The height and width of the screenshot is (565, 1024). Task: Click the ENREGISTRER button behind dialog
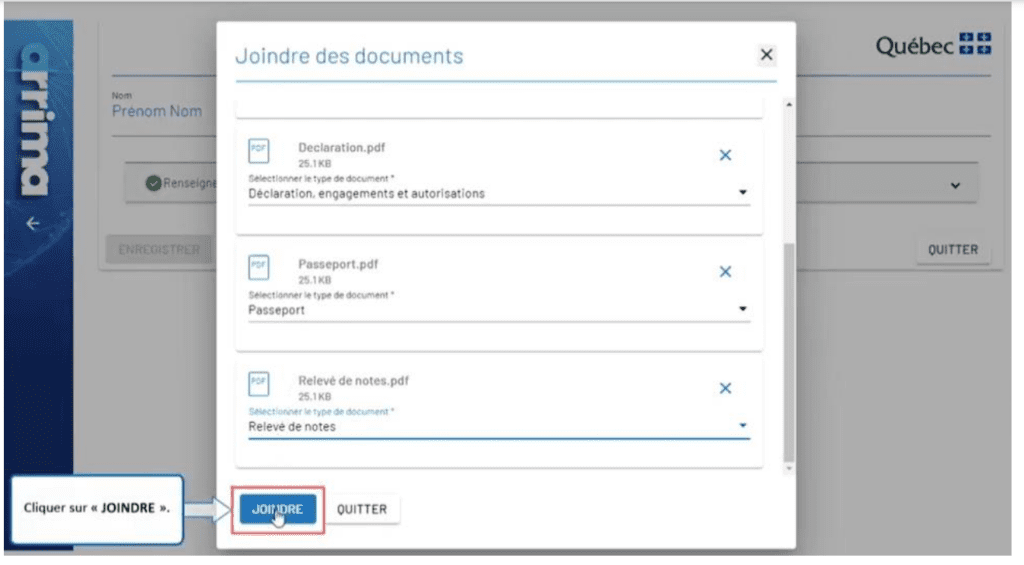[x=159, y=250]
